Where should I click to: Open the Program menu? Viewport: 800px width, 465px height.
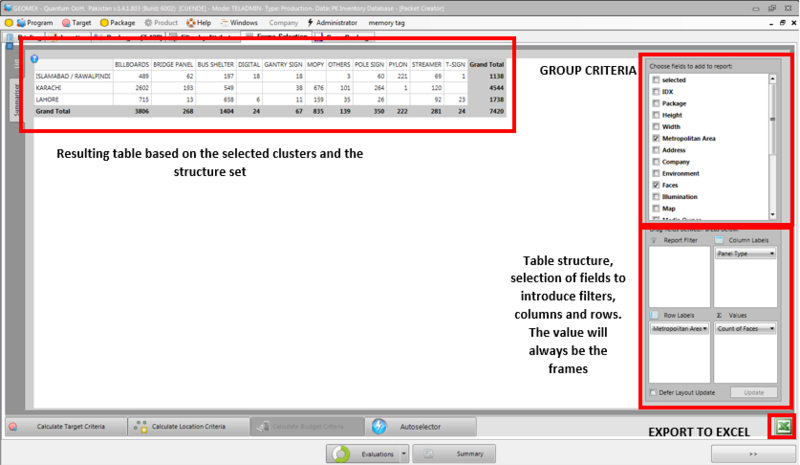pos(35,21)
